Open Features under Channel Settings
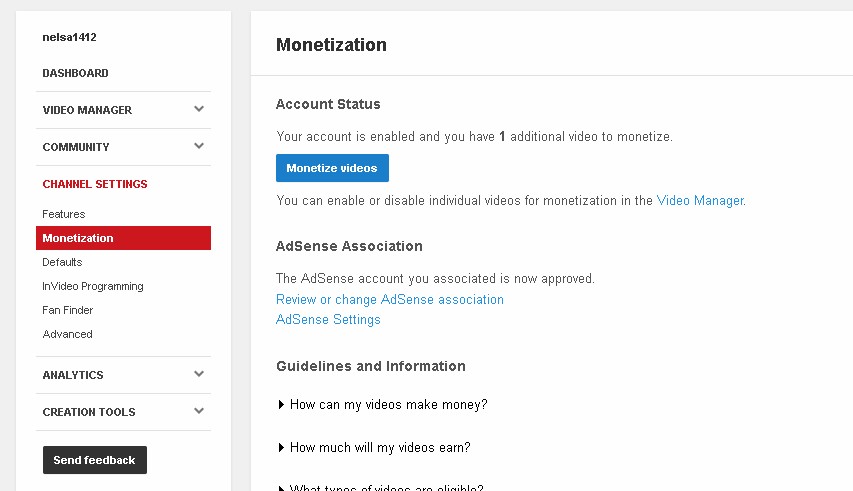This screenshot has height=491, width=853. point(64,214)
